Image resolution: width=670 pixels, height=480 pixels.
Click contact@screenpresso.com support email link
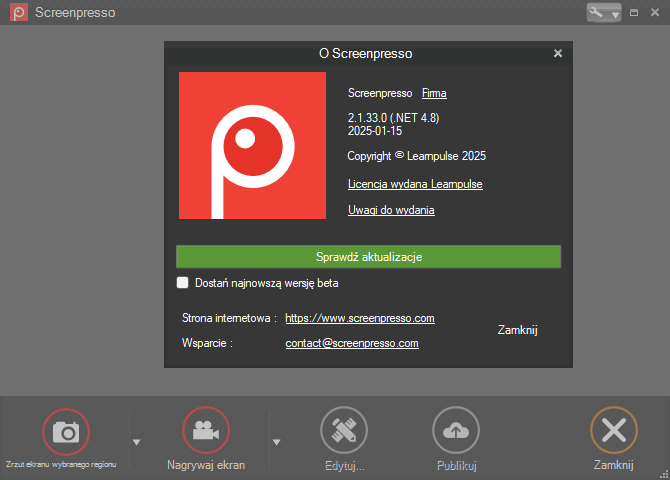(x=352, y=343)
